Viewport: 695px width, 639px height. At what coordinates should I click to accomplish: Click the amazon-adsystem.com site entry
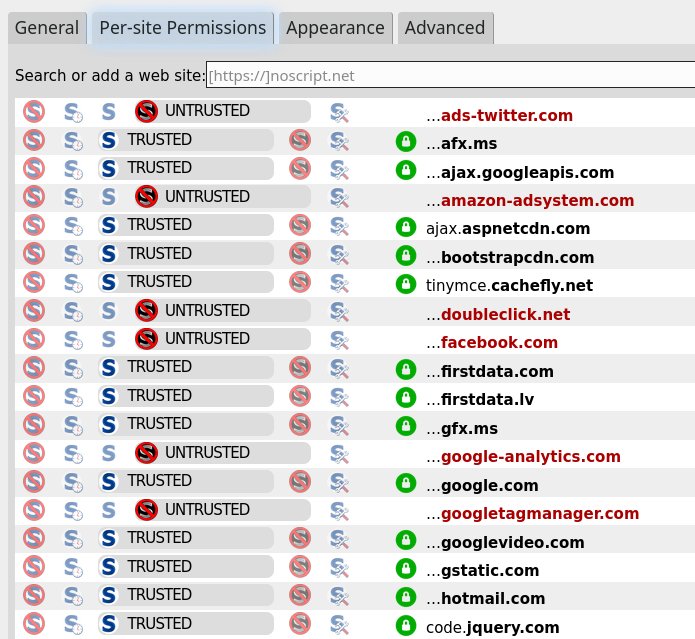coord(530,201)
